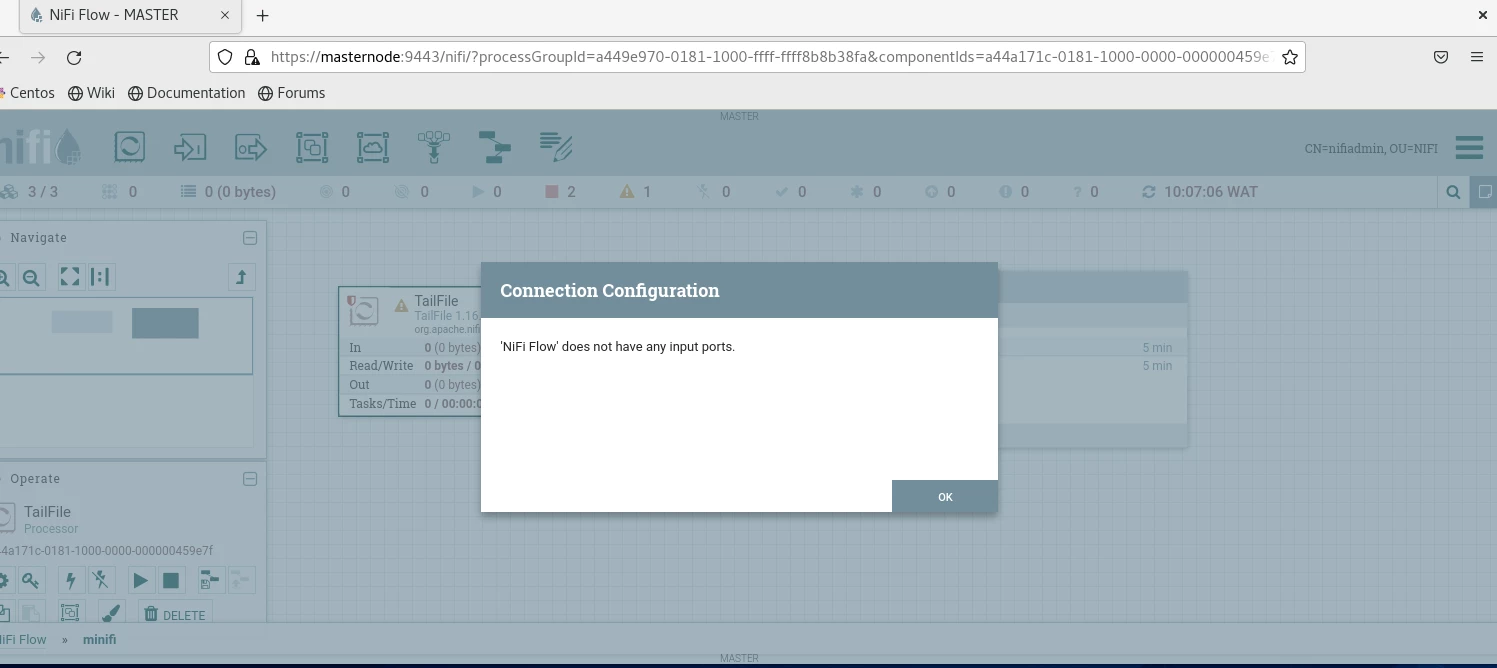This screenshot has width=1497, height=668.
Task: Select the Input Port toolbar icon
Action: coord(190,147)
